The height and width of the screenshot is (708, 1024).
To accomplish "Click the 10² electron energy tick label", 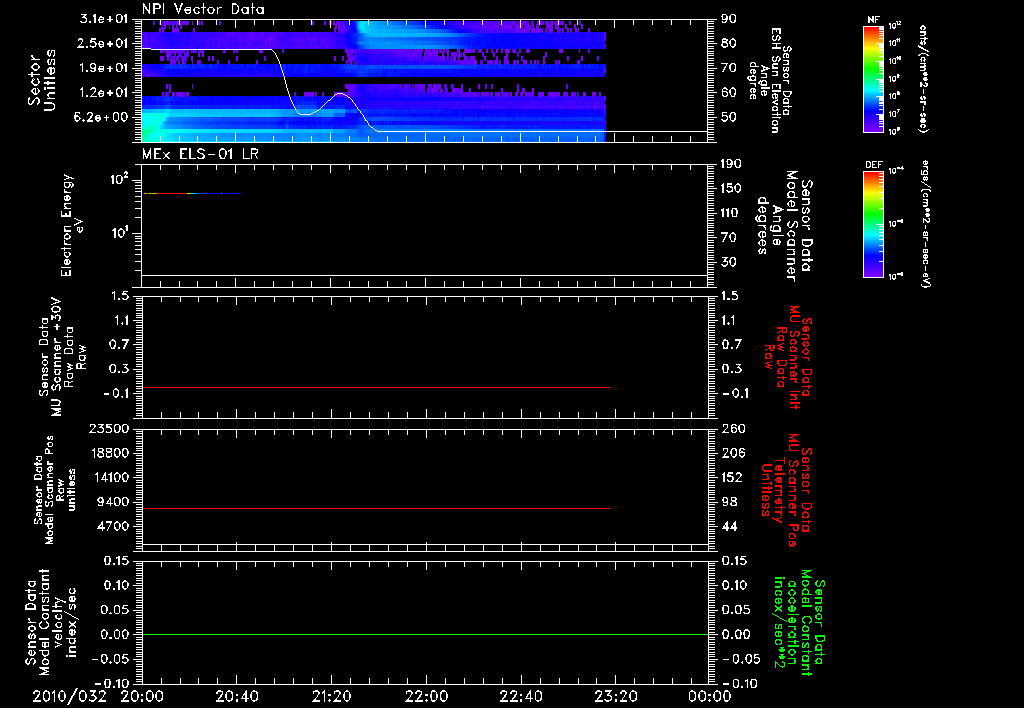I will click(x=120, y=179).
